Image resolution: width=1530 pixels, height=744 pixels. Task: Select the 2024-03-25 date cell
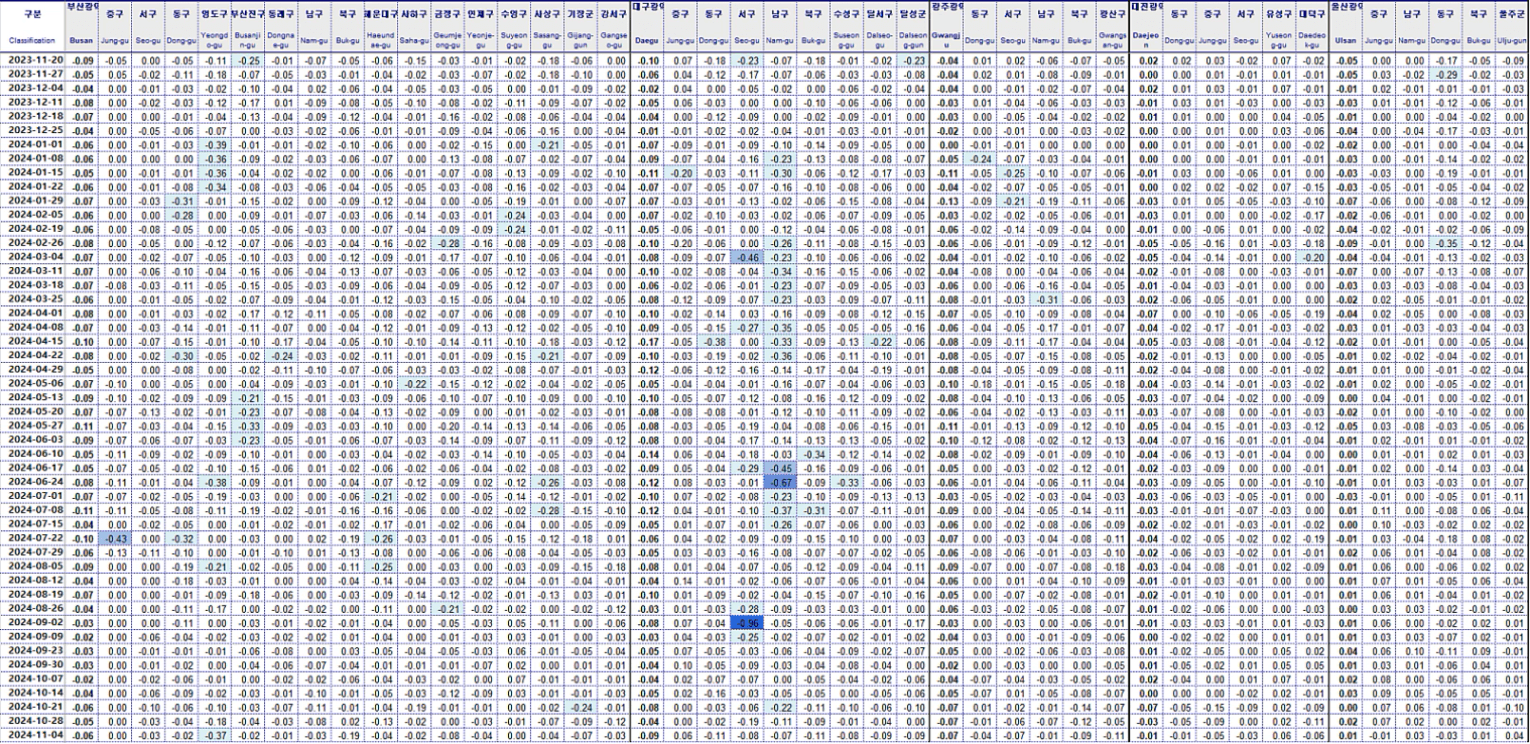click(32, 299)
